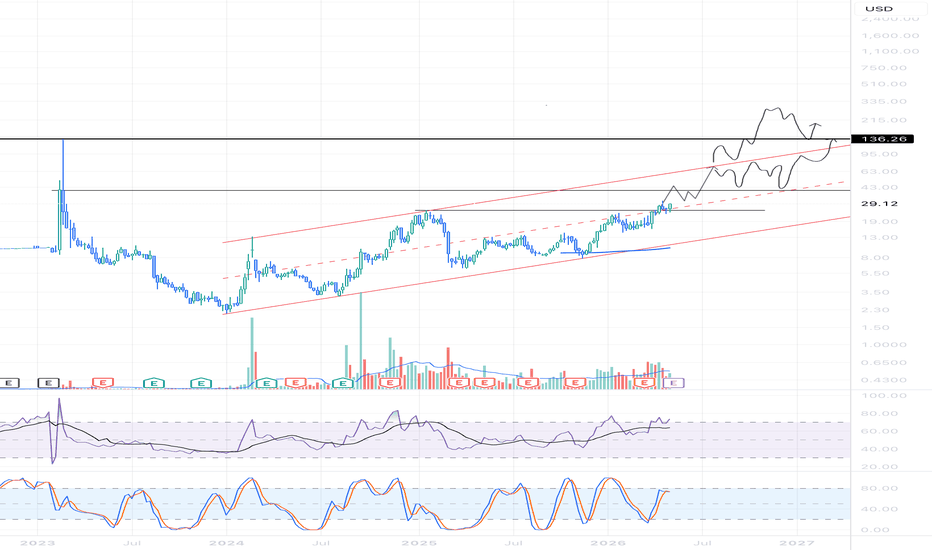
Task: Click the 2023 label on the time axis
Action: pyautogui.click(x=37, y=543)
